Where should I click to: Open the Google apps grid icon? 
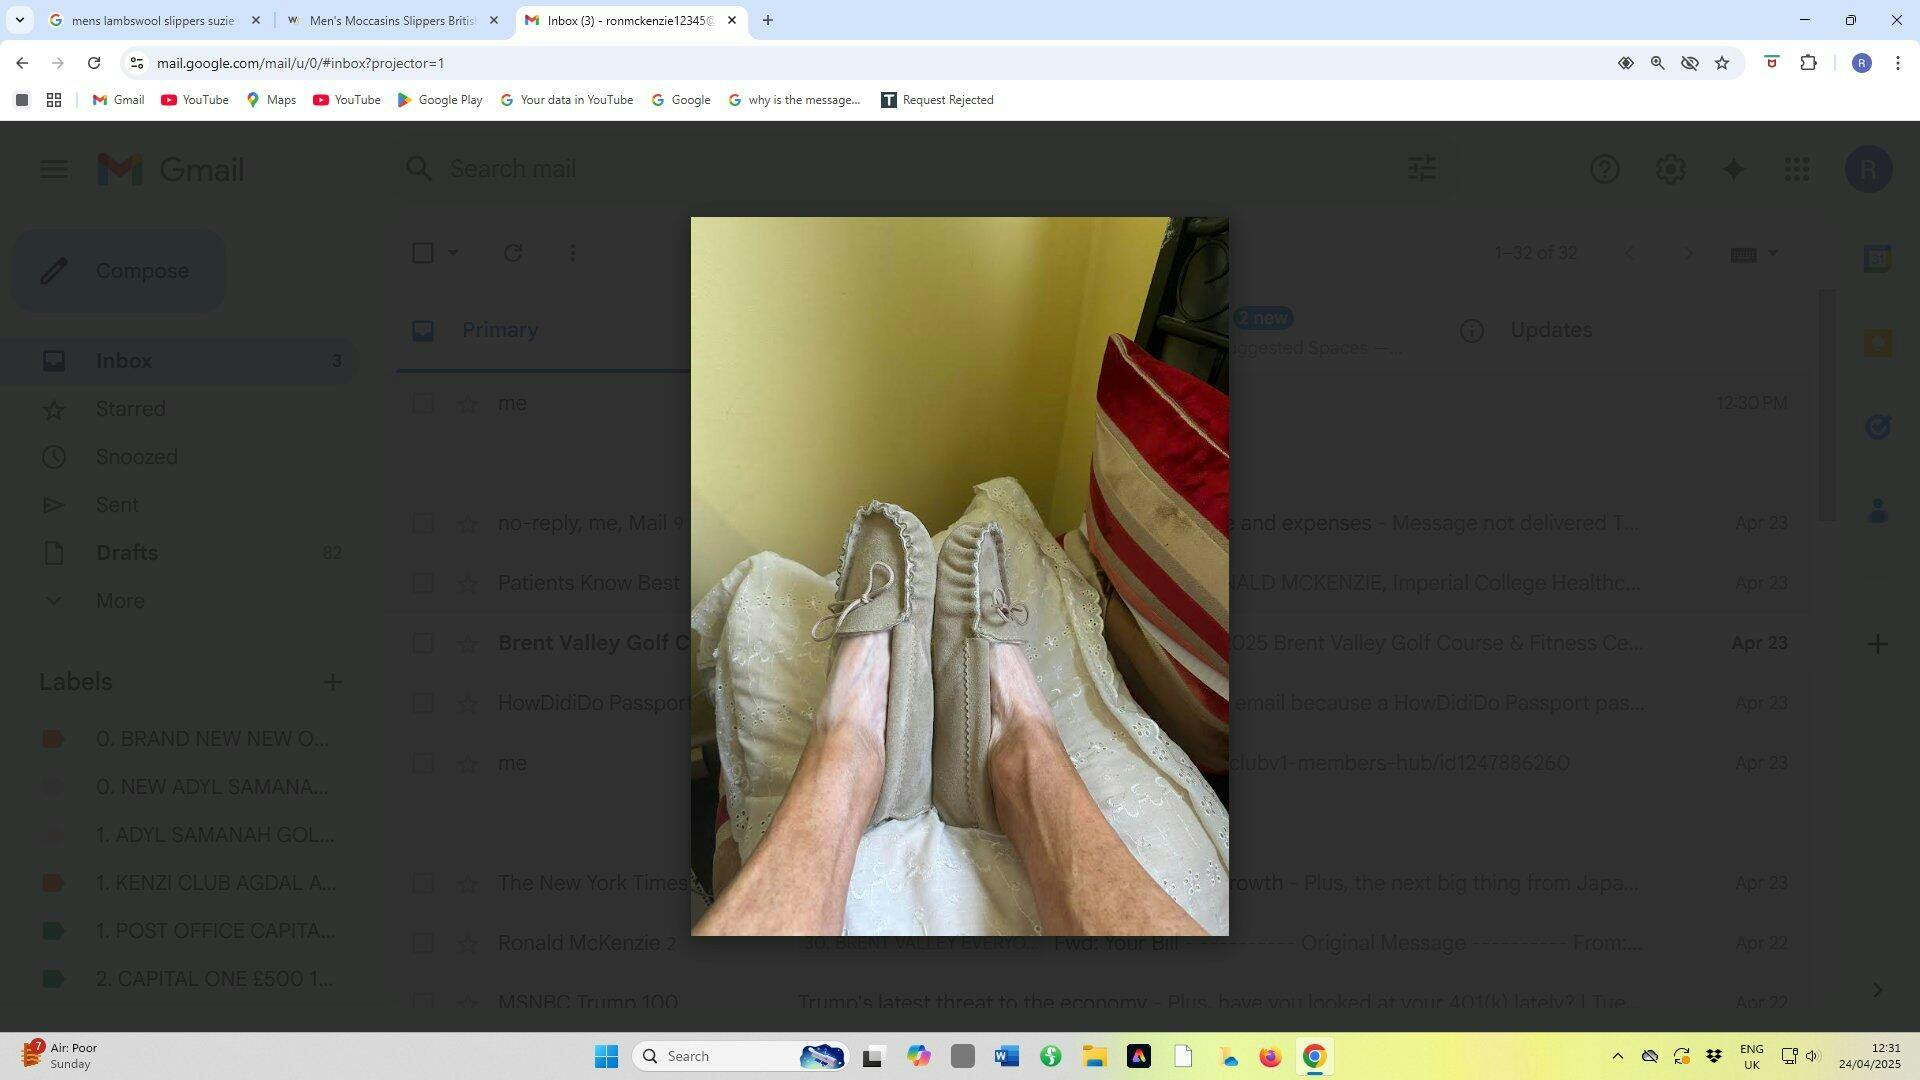point(1796,170)
